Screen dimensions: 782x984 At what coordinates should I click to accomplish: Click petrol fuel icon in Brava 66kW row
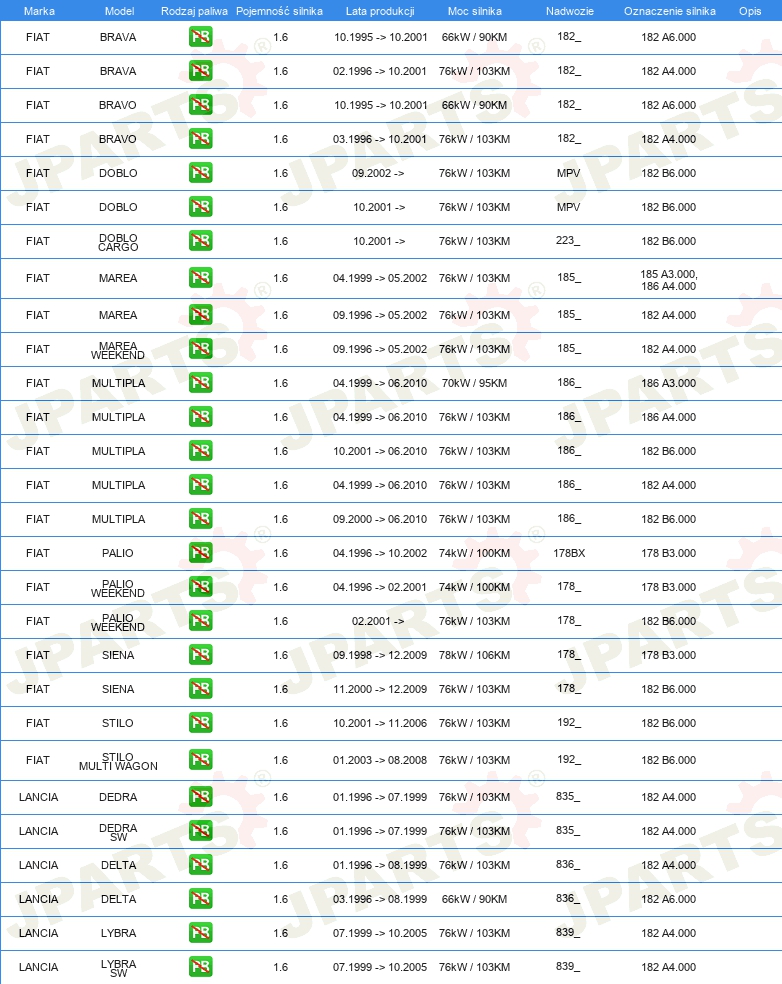point(200,37)
